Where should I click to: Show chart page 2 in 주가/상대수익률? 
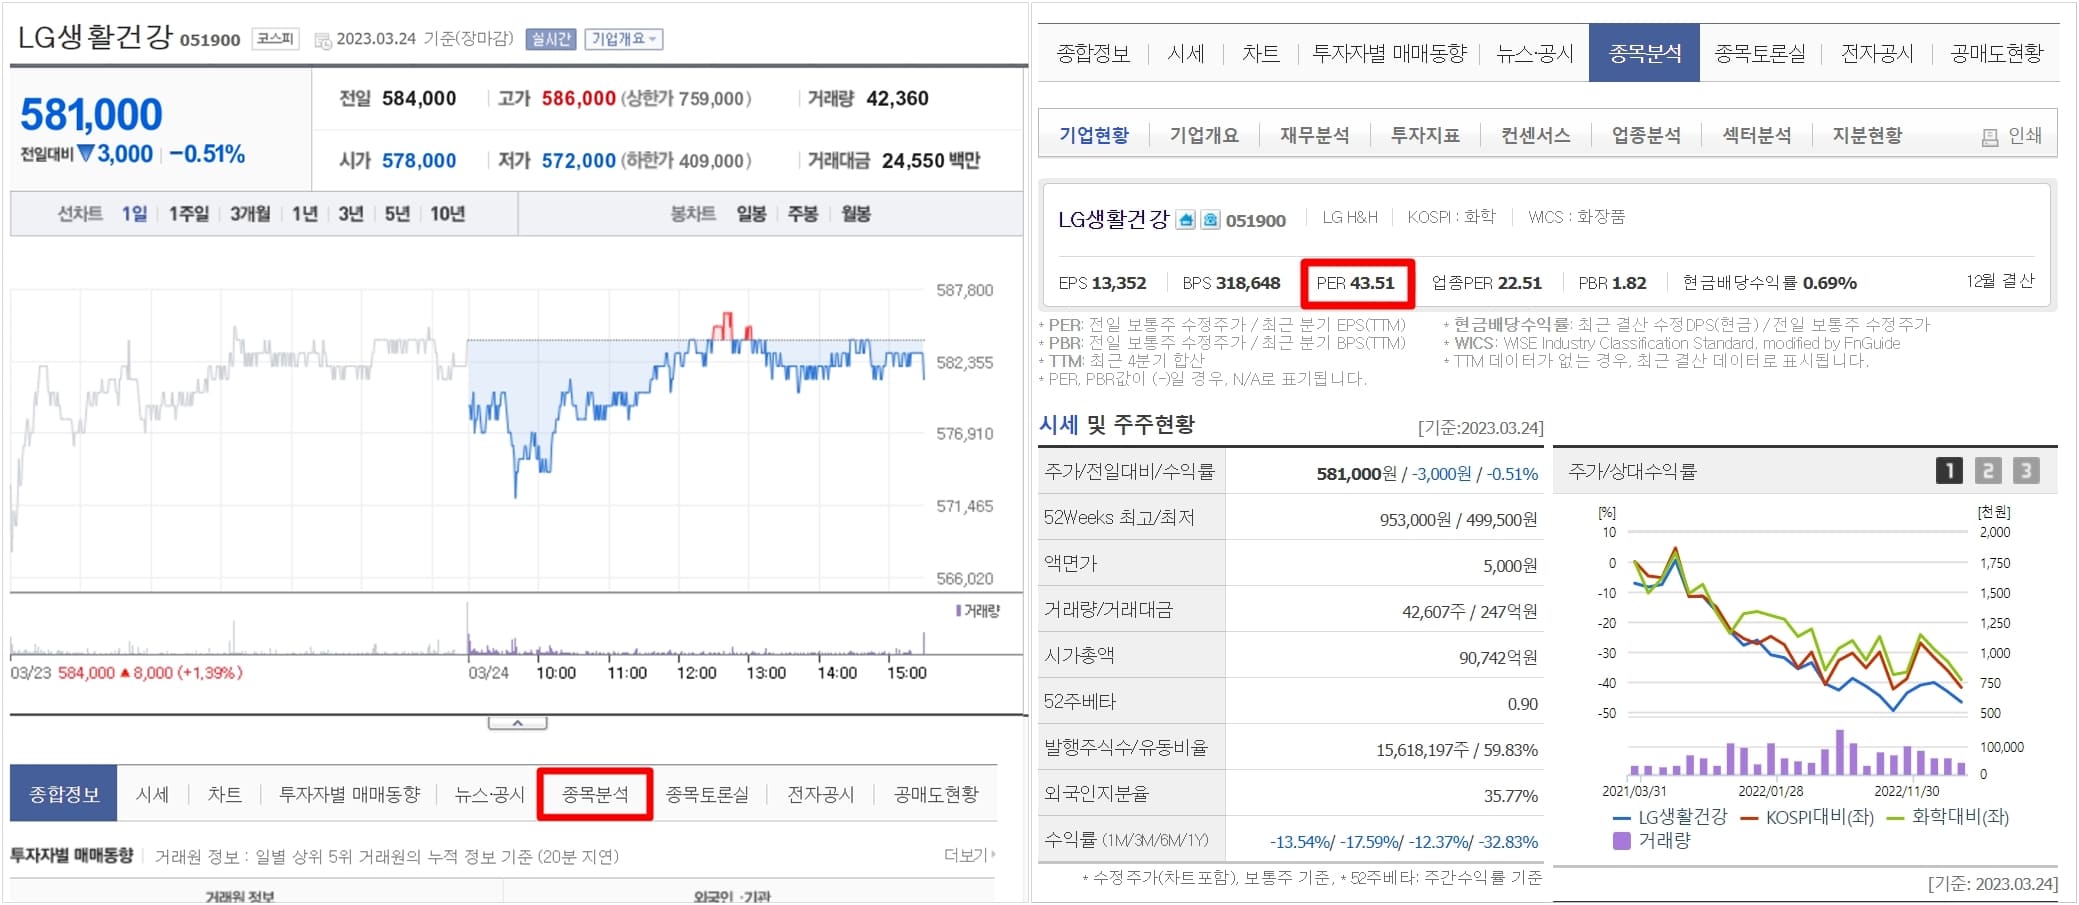tap(1988, 470)
